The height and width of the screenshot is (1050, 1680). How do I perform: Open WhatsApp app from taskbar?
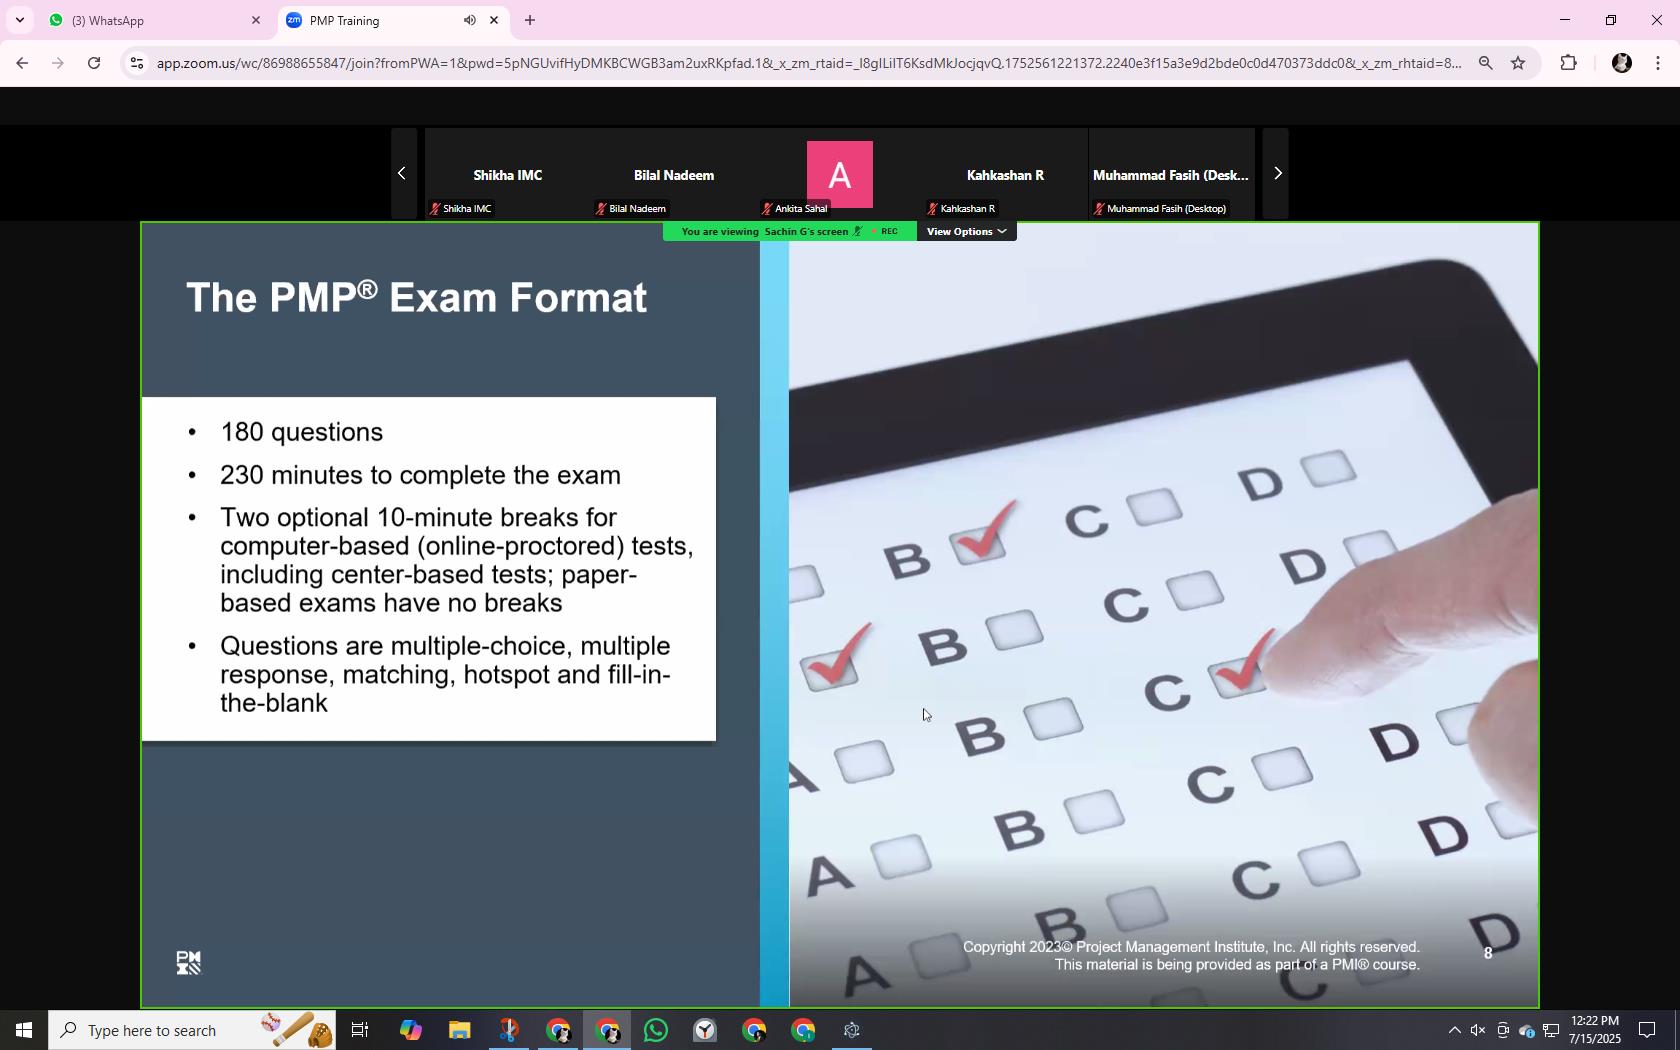click(656, 1030)
